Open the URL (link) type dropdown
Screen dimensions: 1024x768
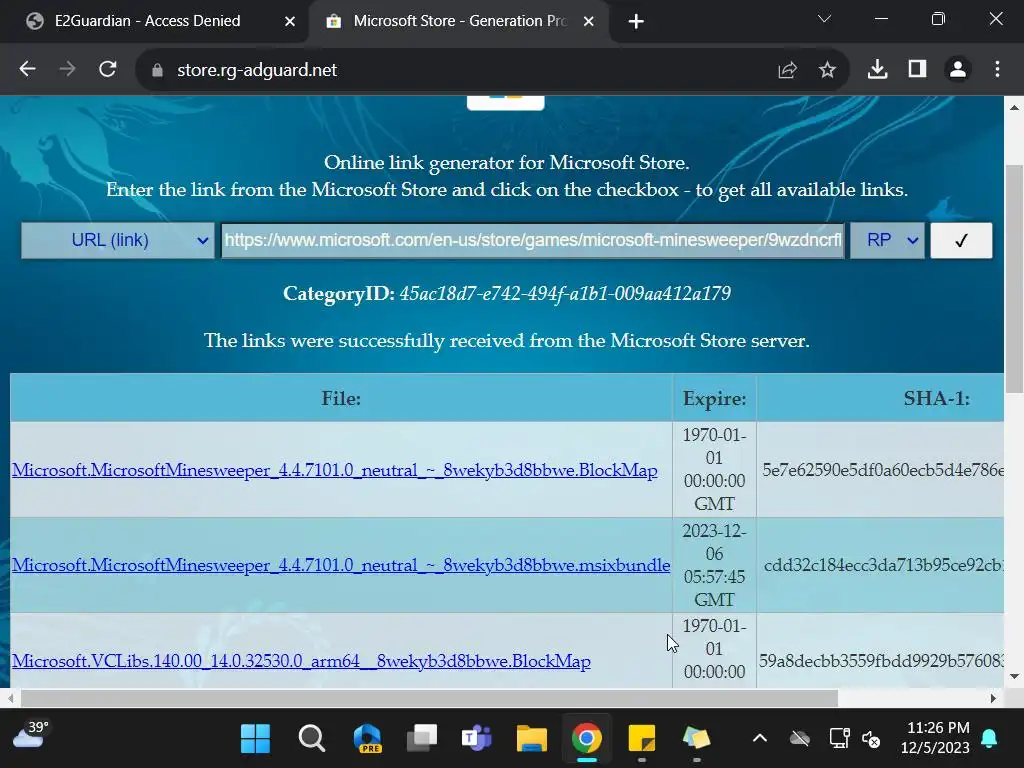[x=118, y=240]
